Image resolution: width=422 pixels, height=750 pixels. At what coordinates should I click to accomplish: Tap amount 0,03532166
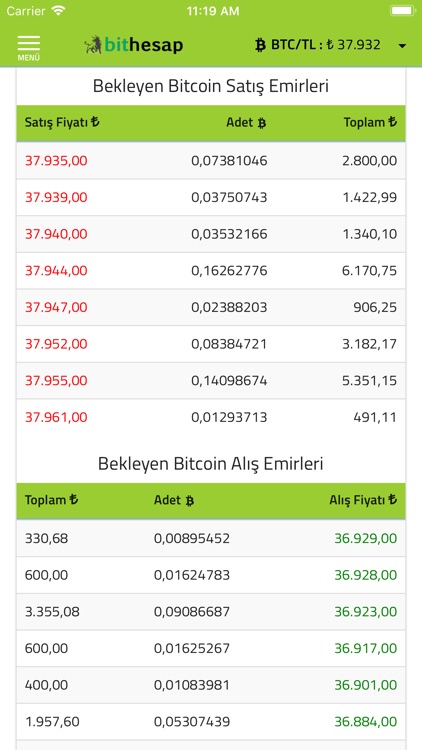(x=229, y=234)
